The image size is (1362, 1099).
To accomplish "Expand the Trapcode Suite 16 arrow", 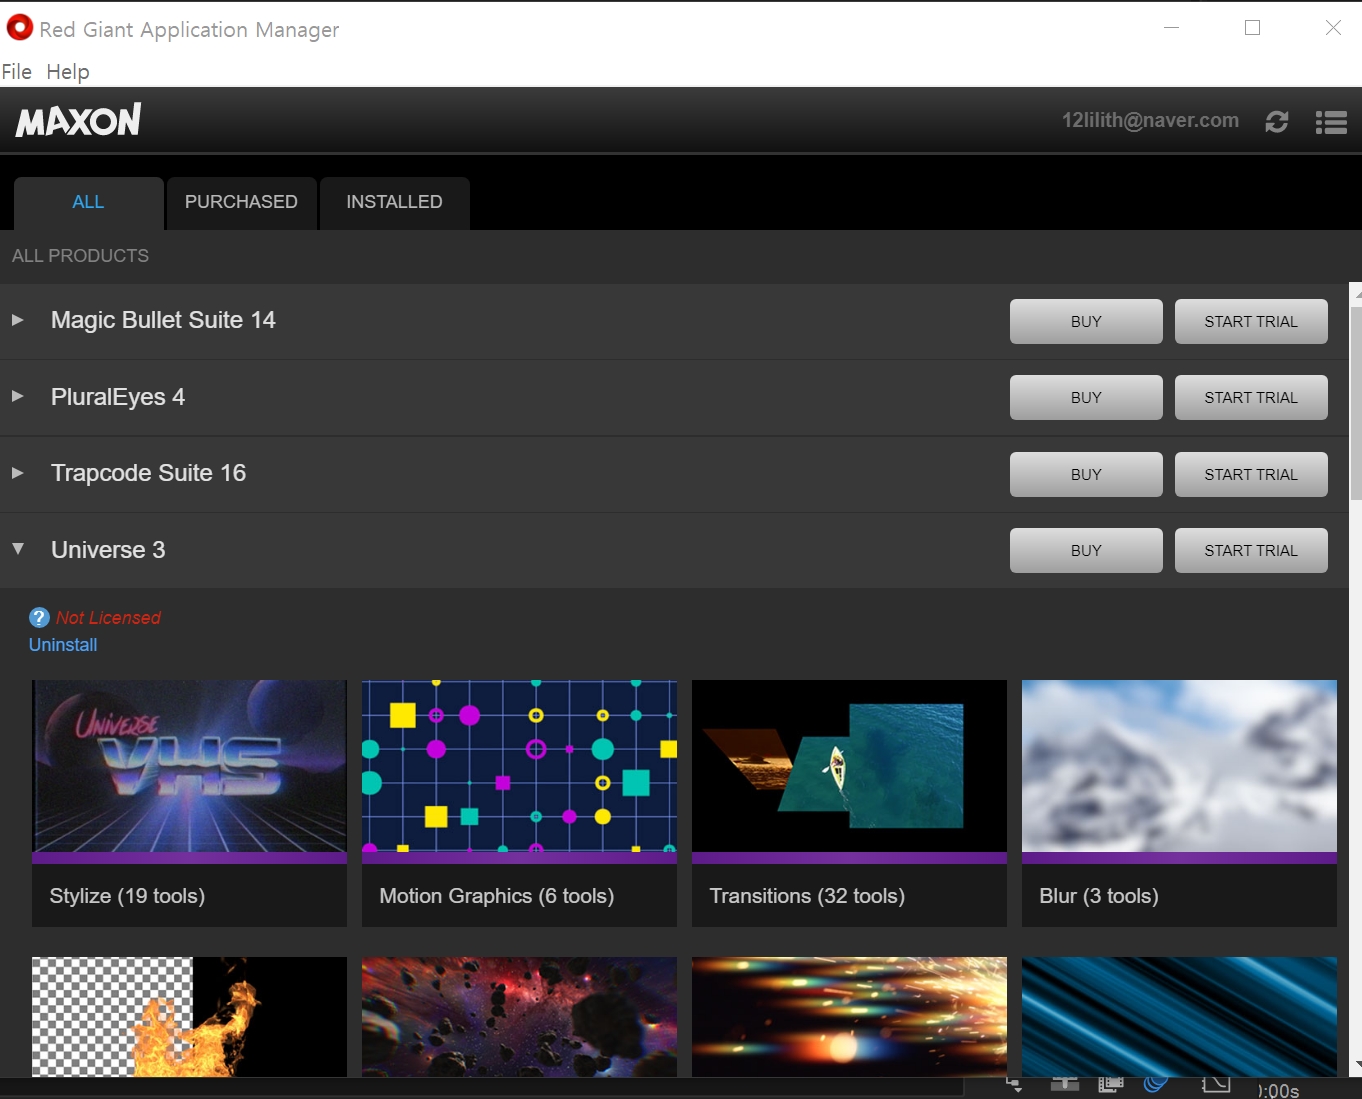I will (18, 473).
